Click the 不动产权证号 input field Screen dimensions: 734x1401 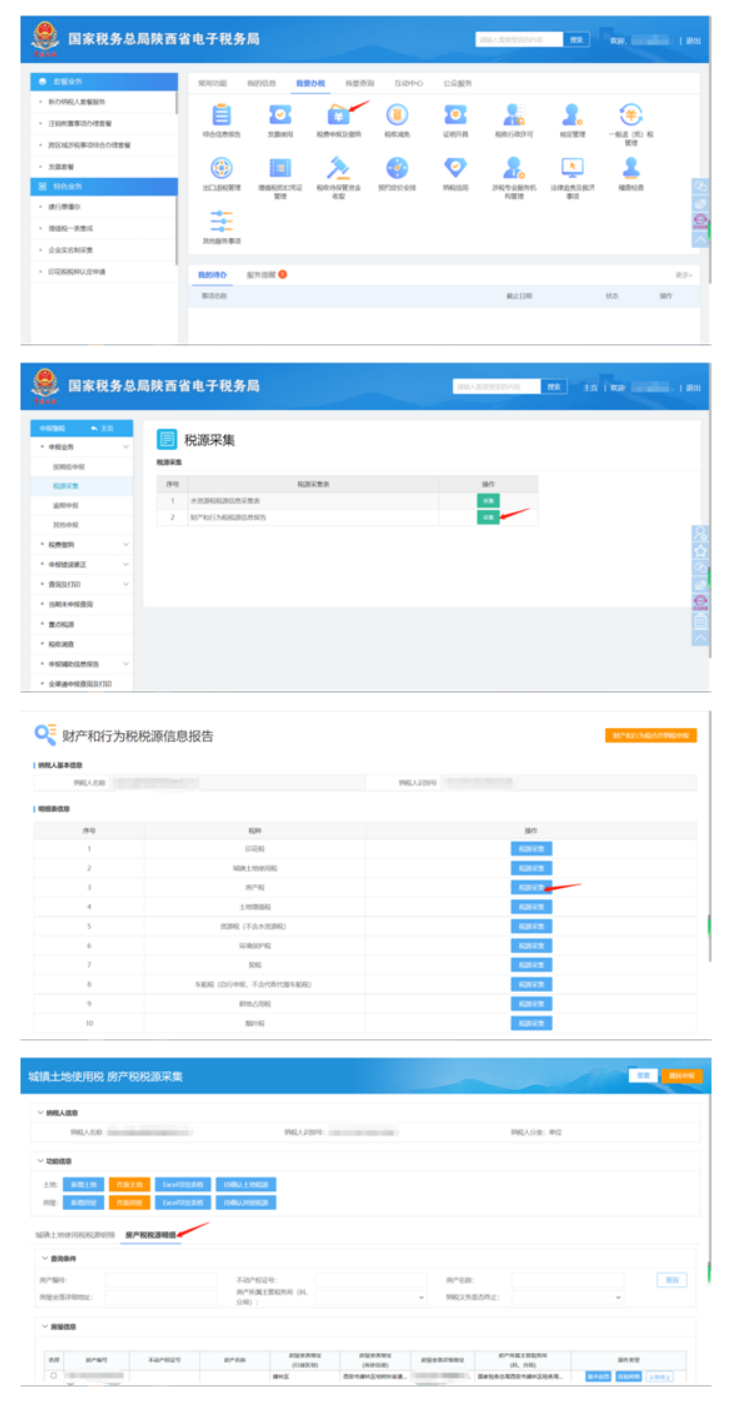(x=371, y=1279)
